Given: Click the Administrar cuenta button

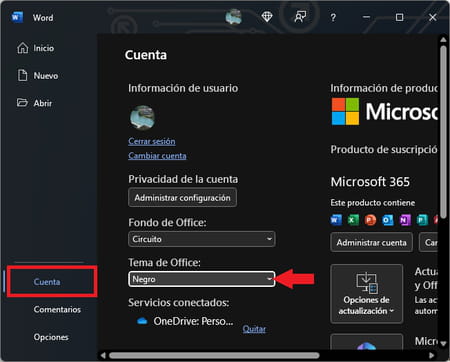Looking at the screenshot, I should [x=371, y=242].
